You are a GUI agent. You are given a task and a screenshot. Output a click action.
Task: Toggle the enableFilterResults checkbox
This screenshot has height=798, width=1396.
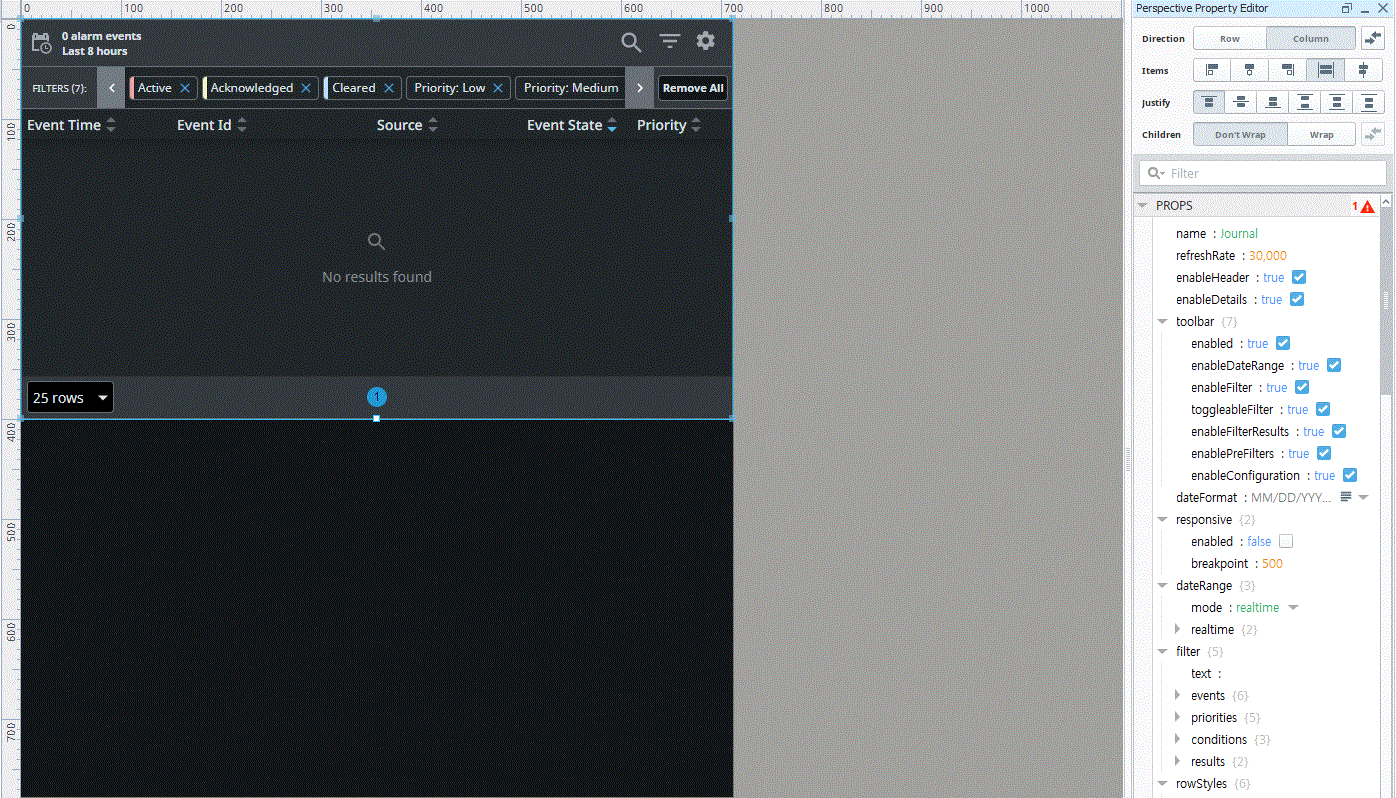1339,432
